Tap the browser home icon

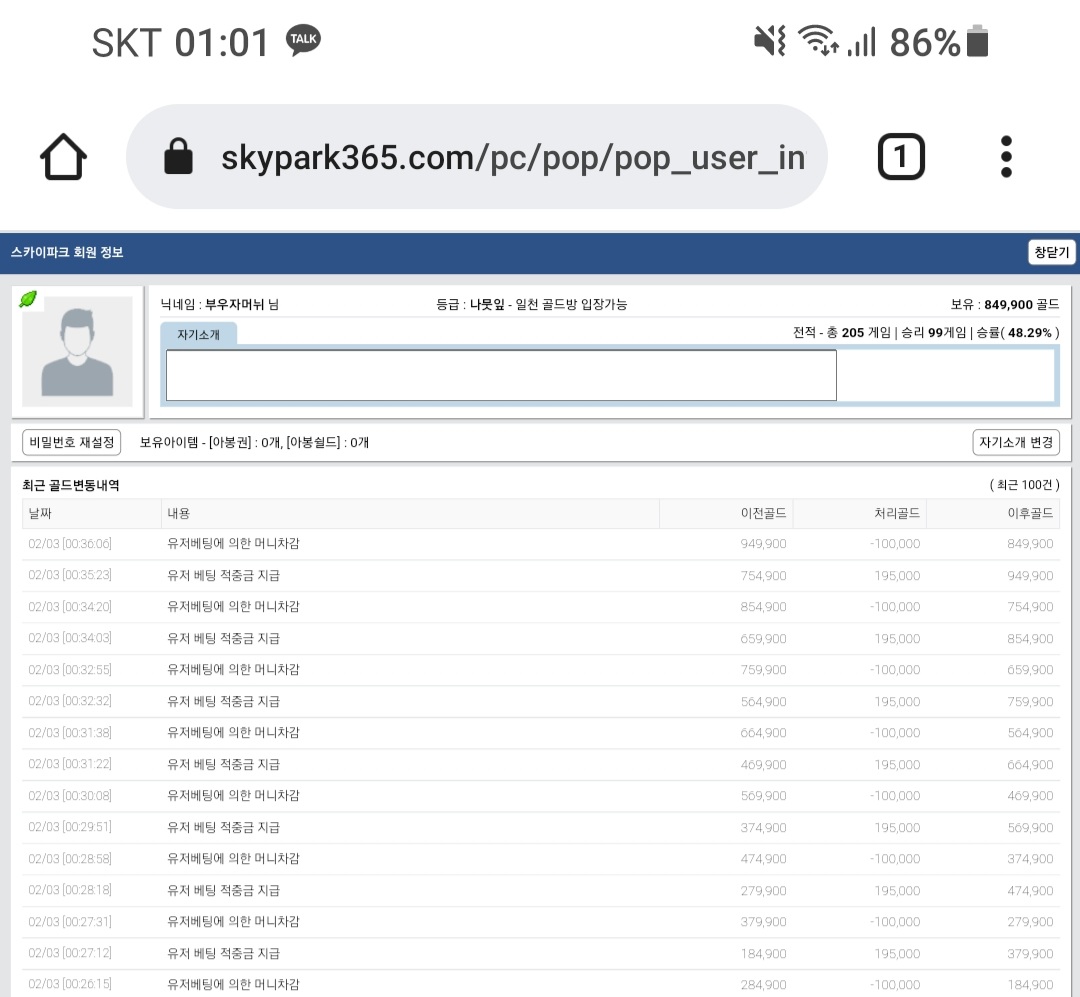(x=63, y=157)
